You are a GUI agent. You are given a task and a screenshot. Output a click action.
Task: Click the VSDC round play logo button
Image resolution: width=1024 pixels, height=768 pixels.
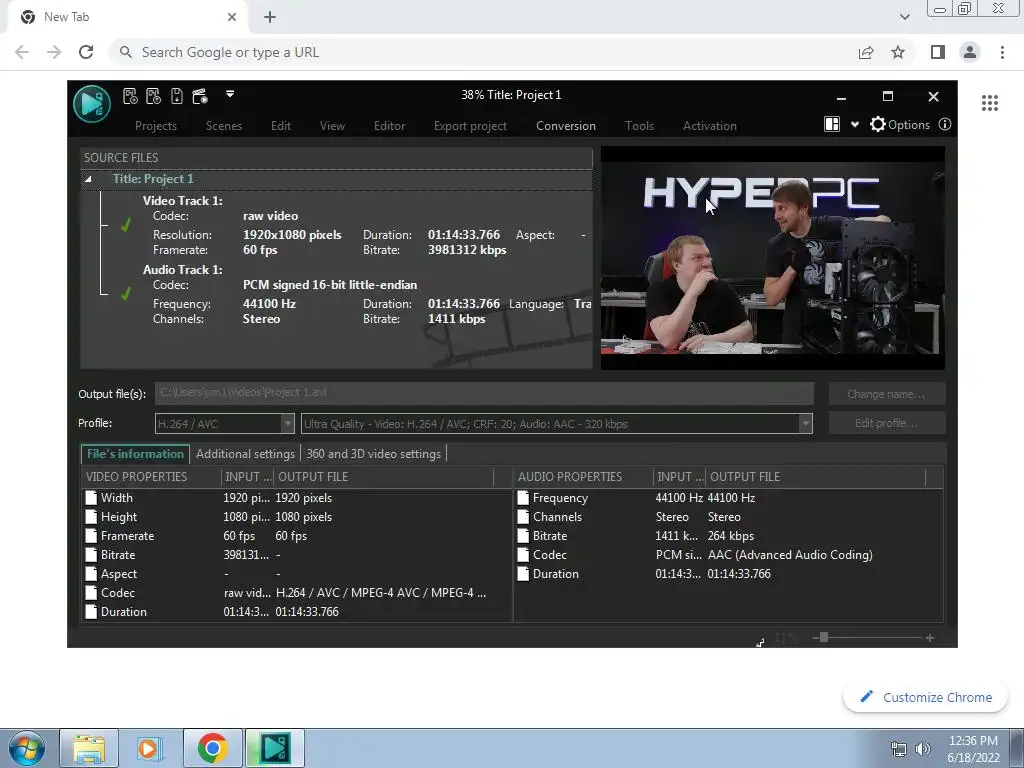(92, 104)
